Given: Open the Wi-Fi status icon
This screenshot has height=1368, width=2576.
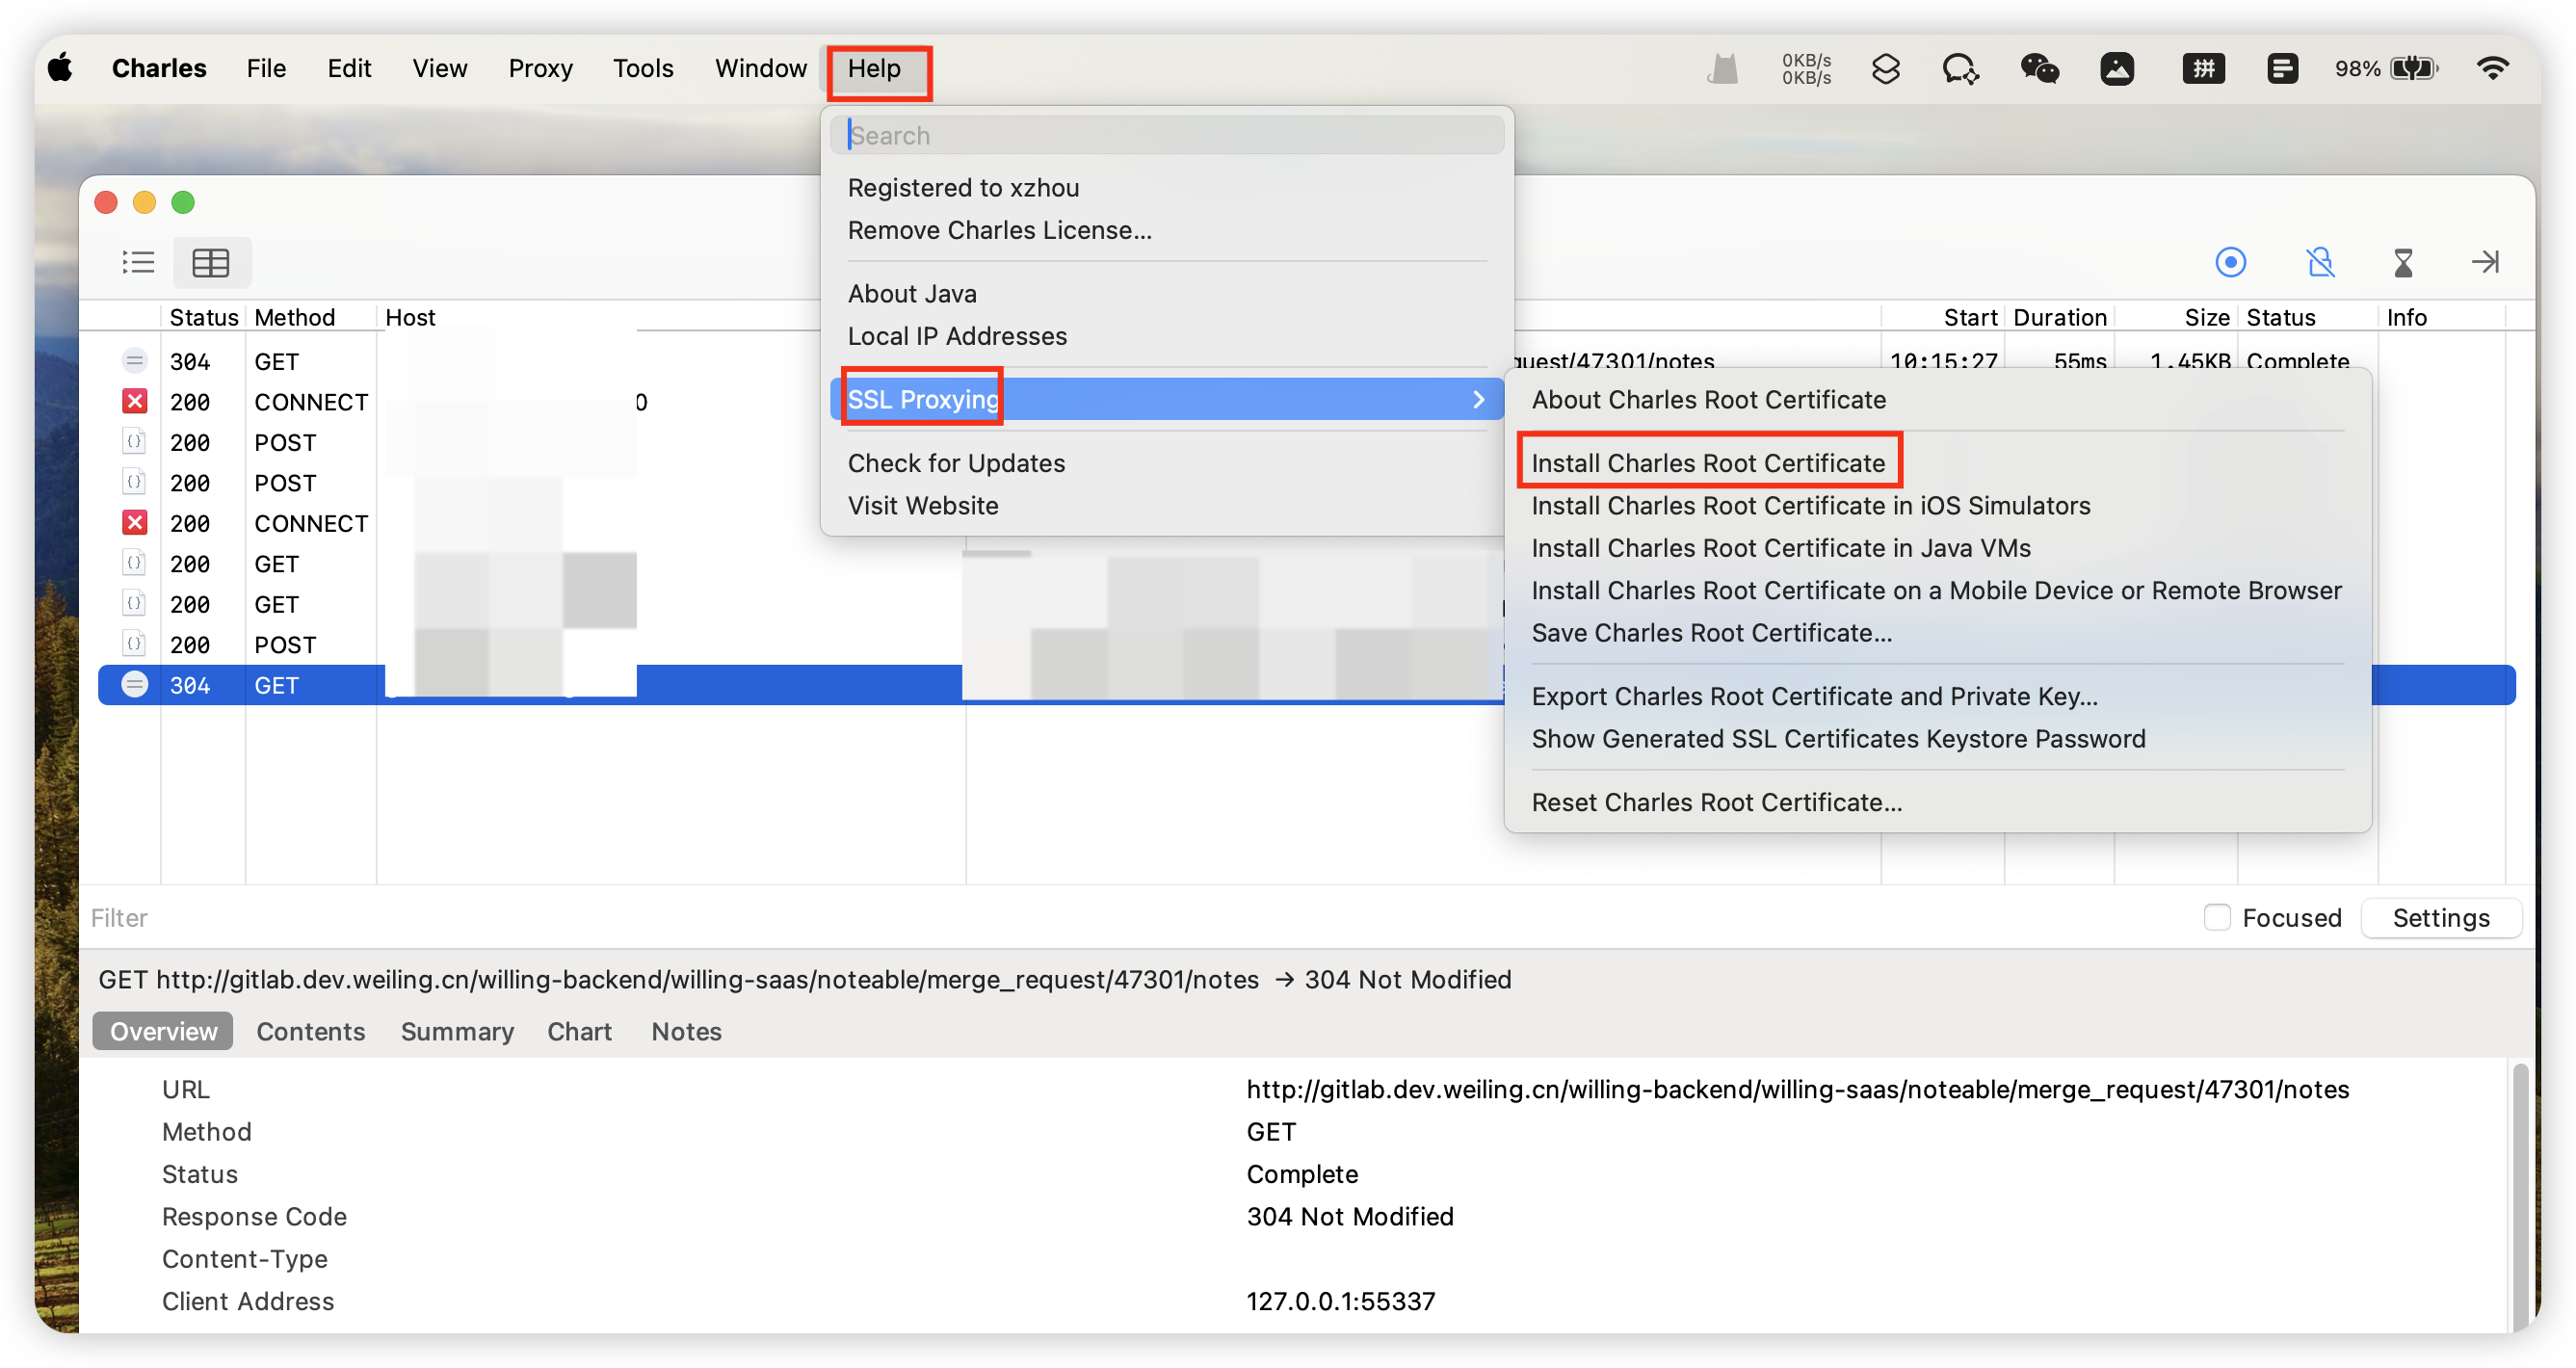Looking at the screenshot, I should click(2492, 68).
